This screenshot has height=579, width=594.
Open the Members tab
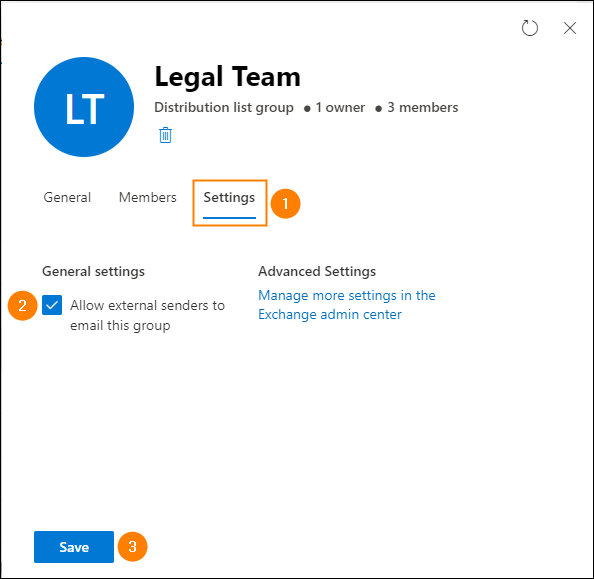coord(147,197)
